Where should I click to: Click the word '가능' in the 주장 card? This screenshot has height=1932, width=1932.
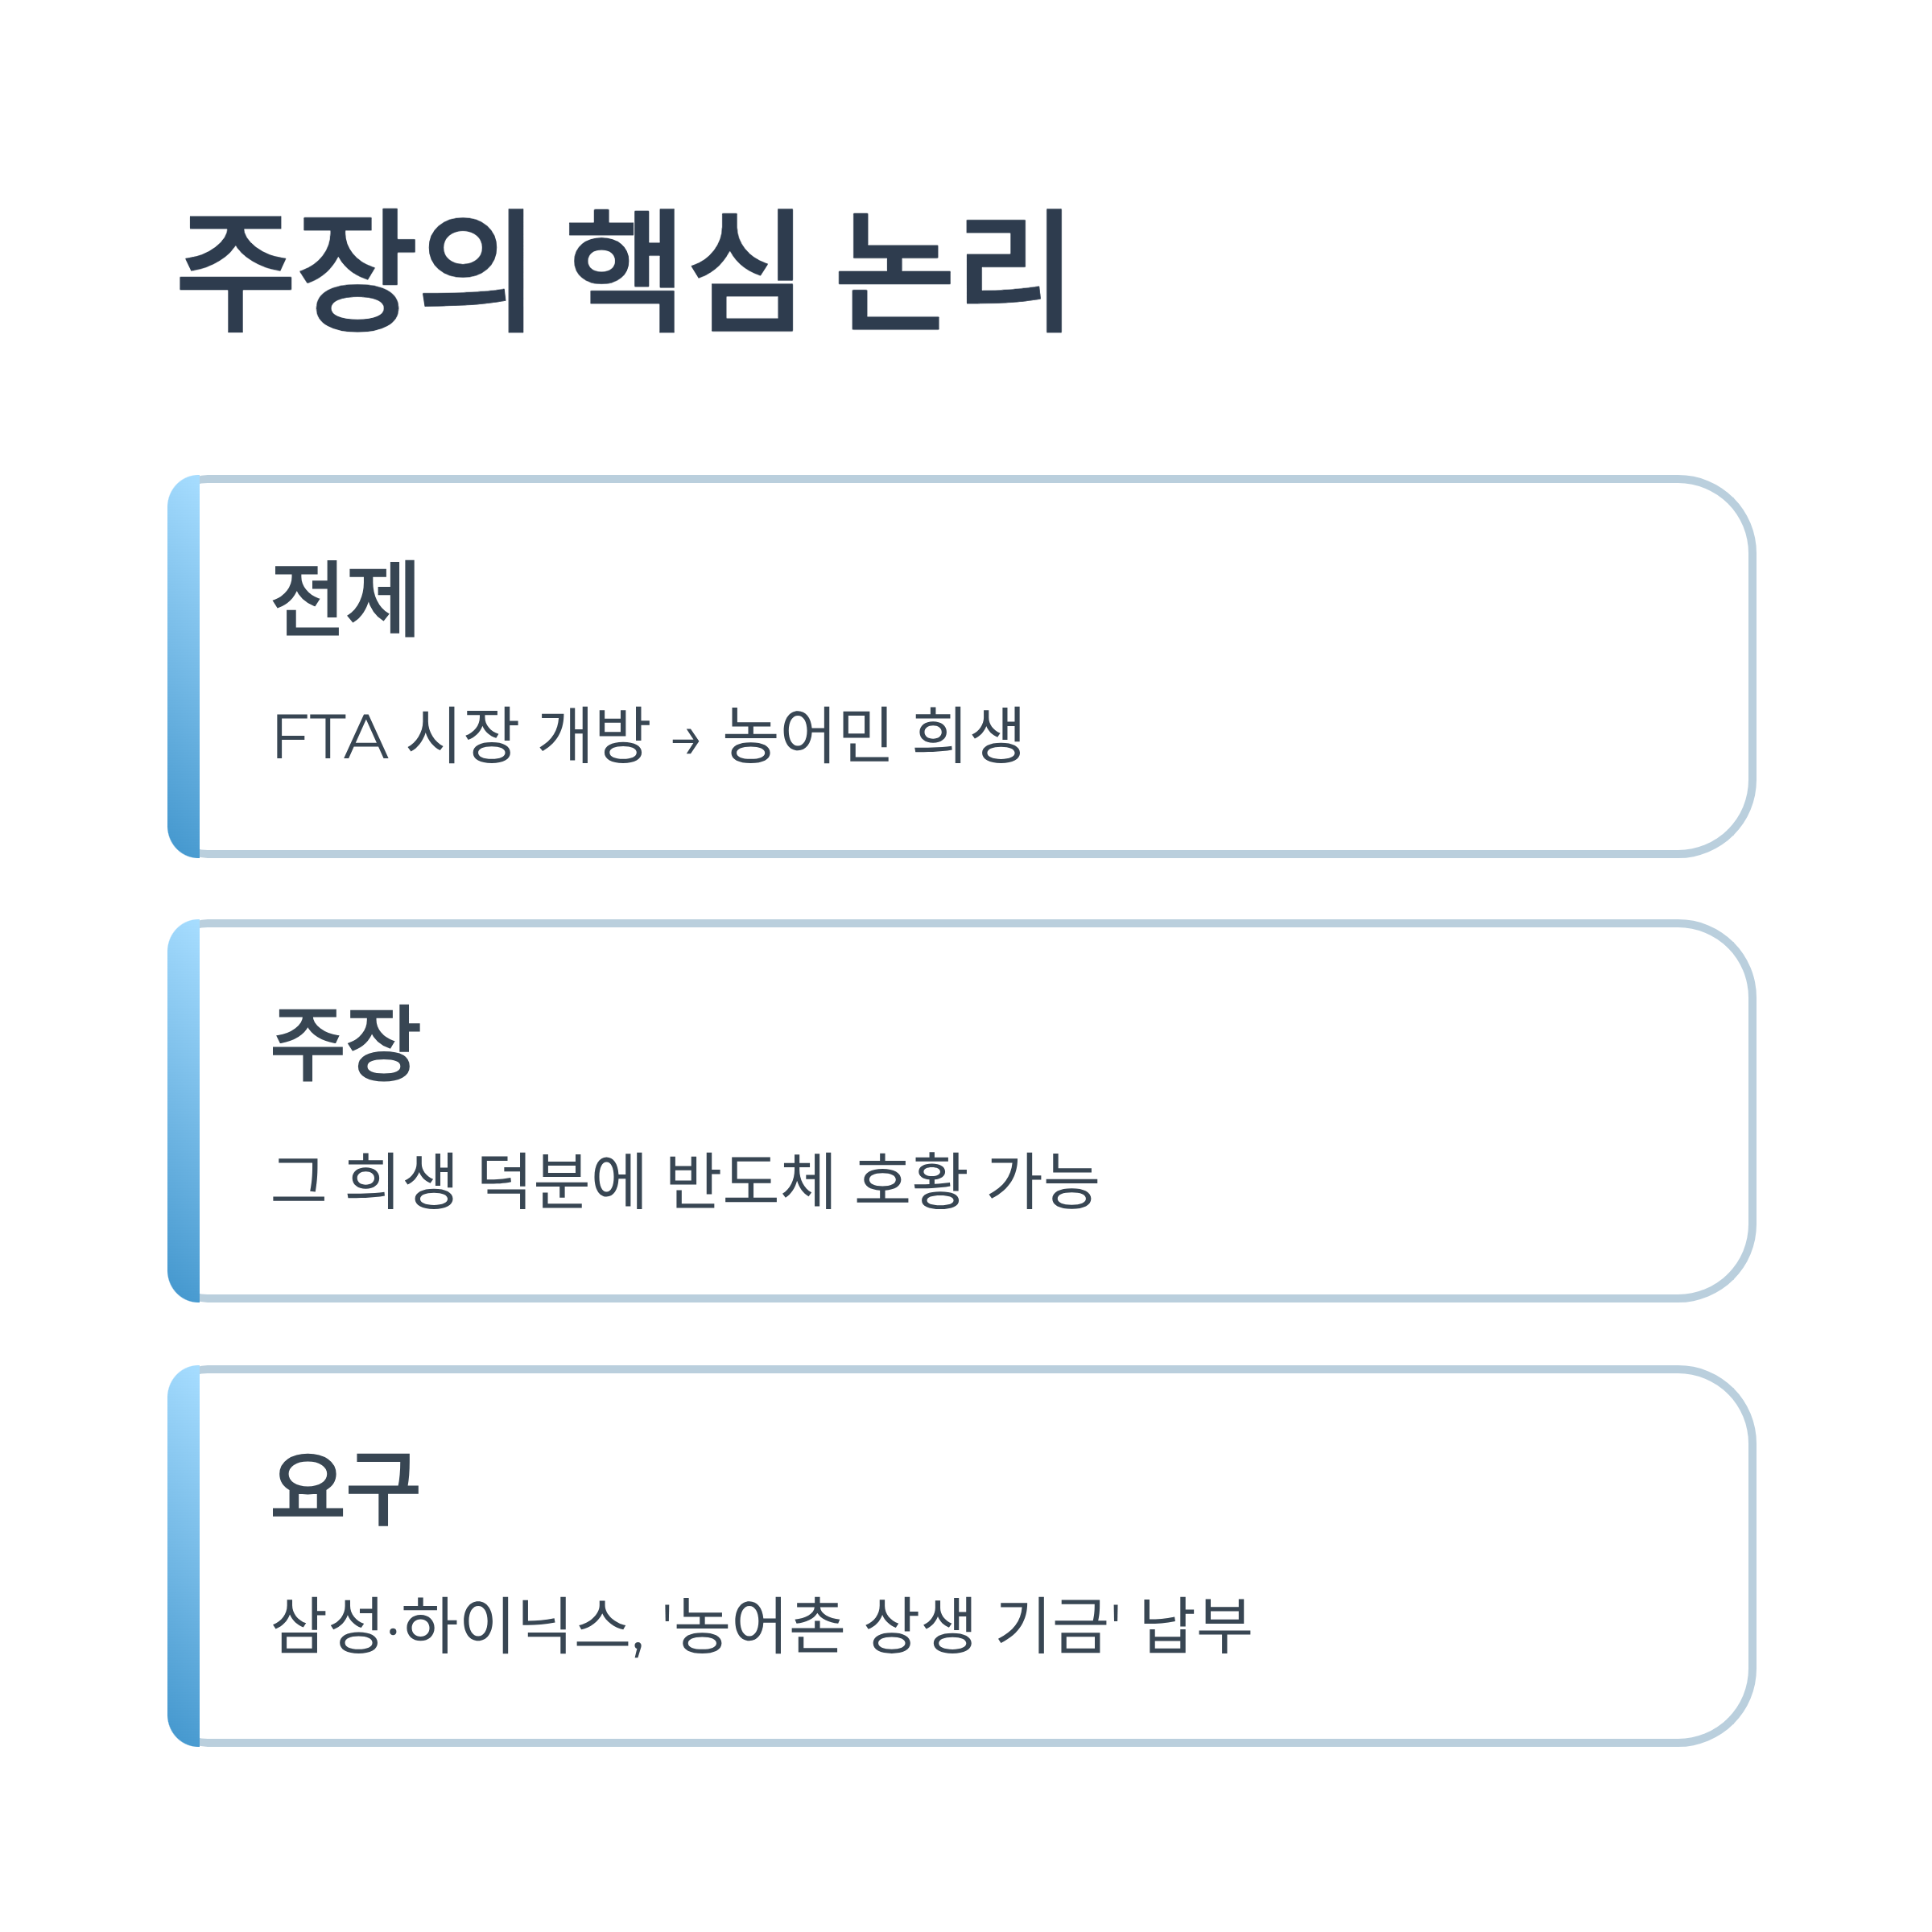click(x=1043, y=1180)
